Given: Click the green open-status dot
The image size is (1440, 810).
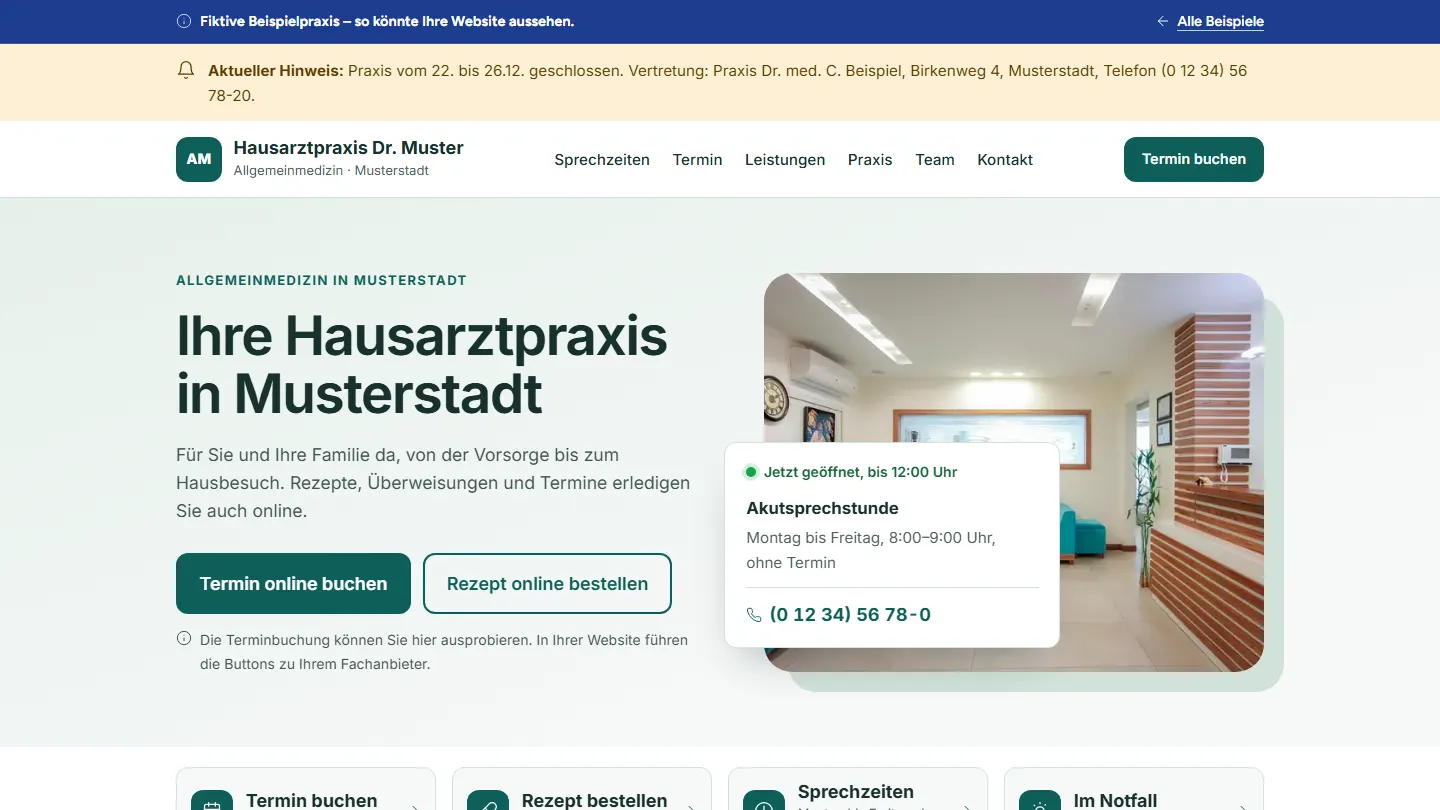Looking at the screenshot, I should pyautogui.click(x=751, y=472).
